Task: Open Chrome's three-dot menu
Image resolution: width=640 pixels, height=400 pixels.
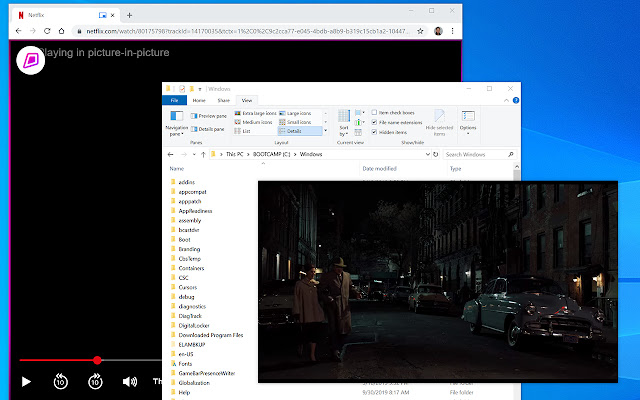Action: tap(452, 31)
